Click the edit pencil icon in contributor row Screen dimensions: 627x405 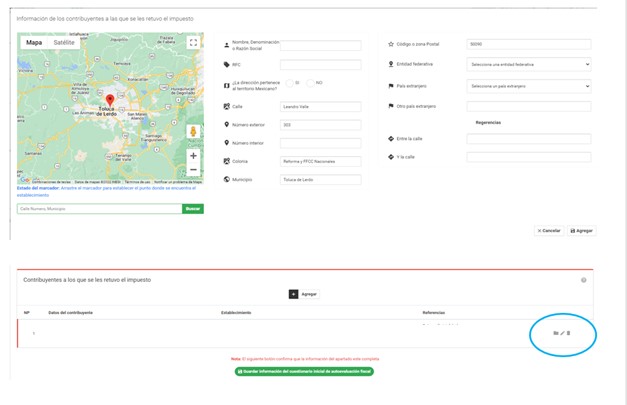(x=563, y=333)
